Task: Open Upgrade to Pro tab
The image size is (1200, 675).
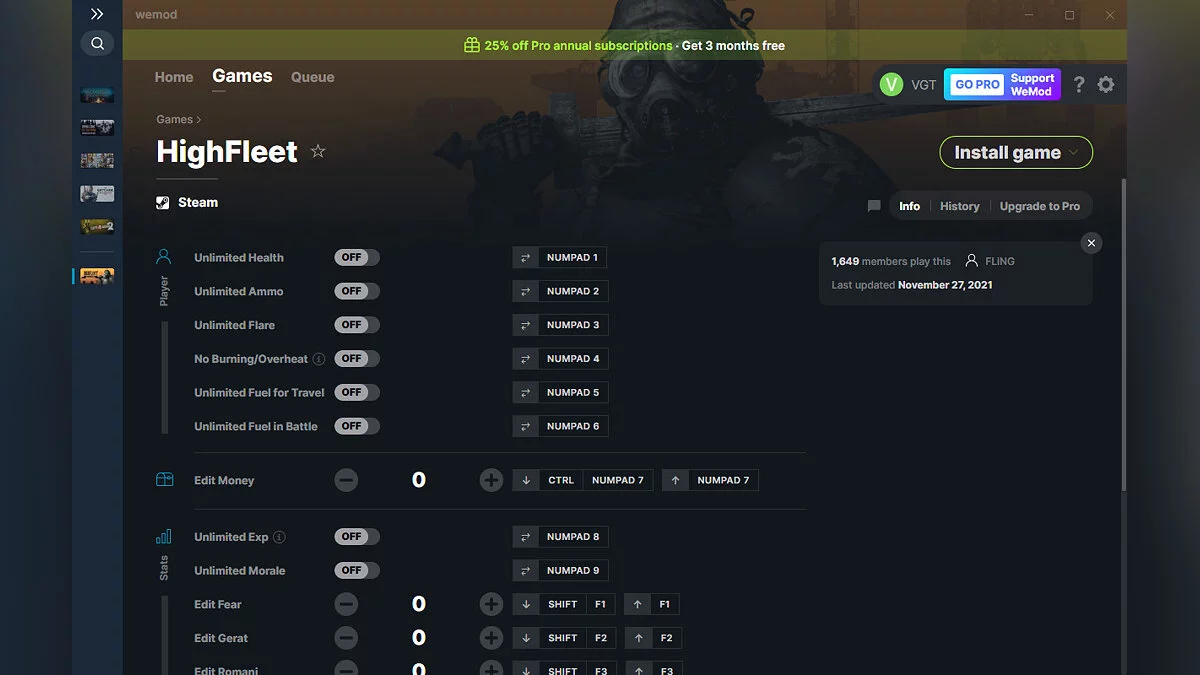Action: click(1040, 206)
